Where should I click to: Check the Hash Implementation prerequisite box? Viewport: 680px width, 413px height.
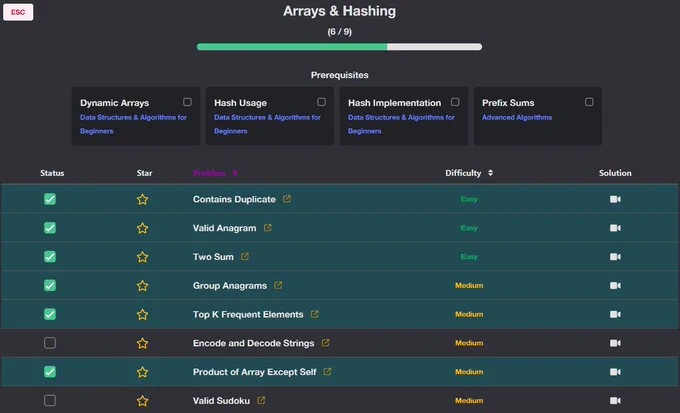[x=455, y=102]
